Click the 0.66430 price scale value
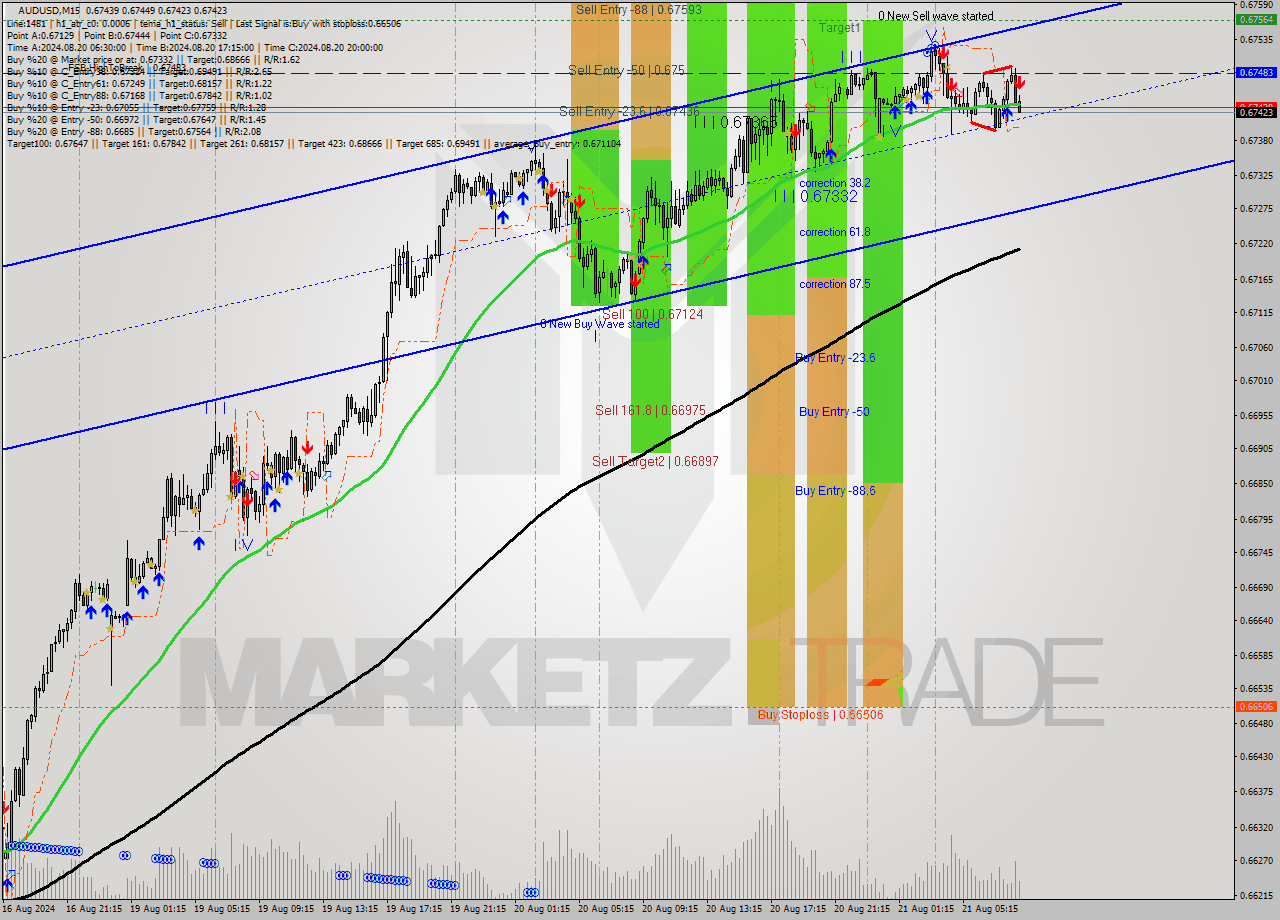 [1256, 757]
